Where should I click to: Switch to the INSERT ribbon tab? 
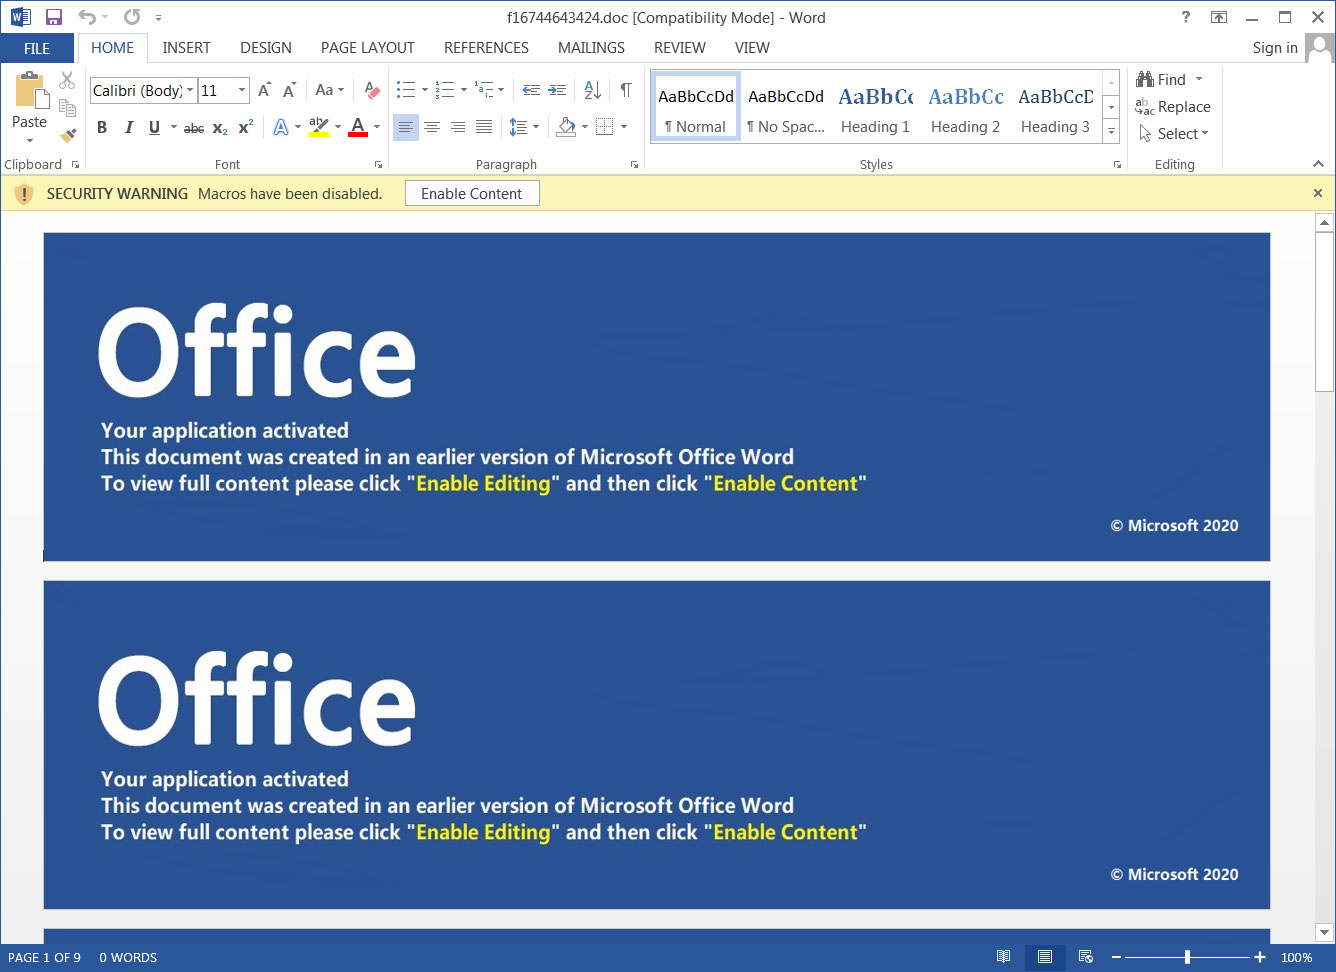(186, 47)
